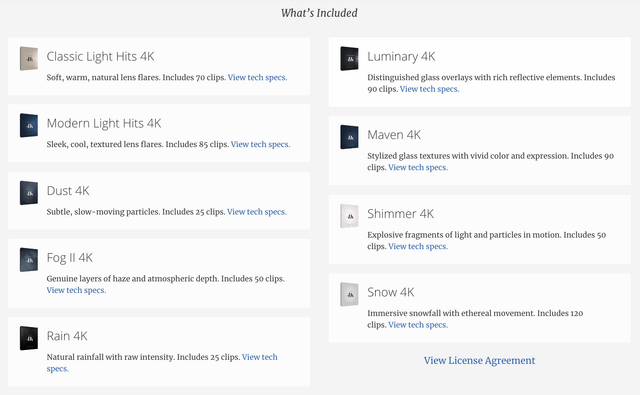
Task: Open Maven 4K View tech specs link
Action: pyautogui.click(x=418, y=167)
